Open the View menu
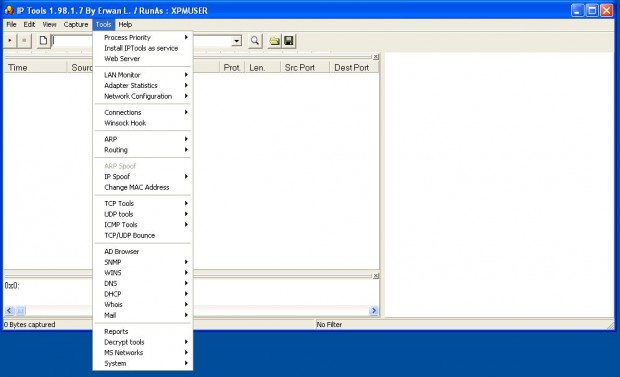 point(49,25)
